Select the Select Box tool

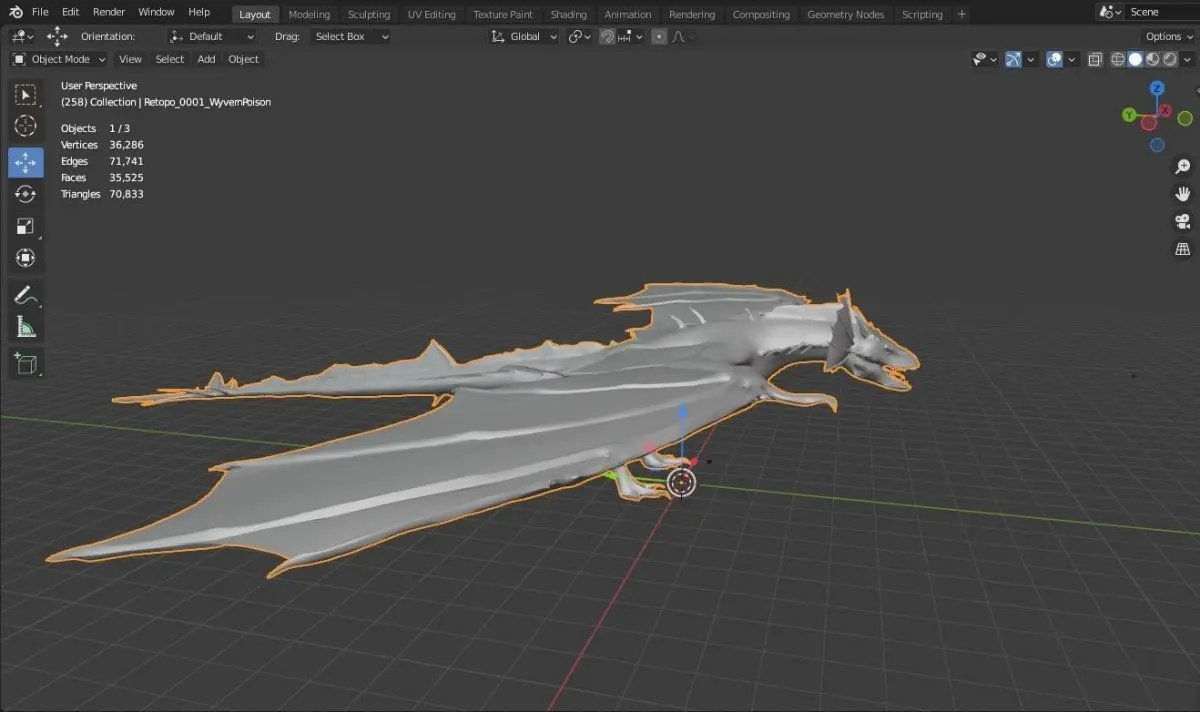(x=26, y=95)
